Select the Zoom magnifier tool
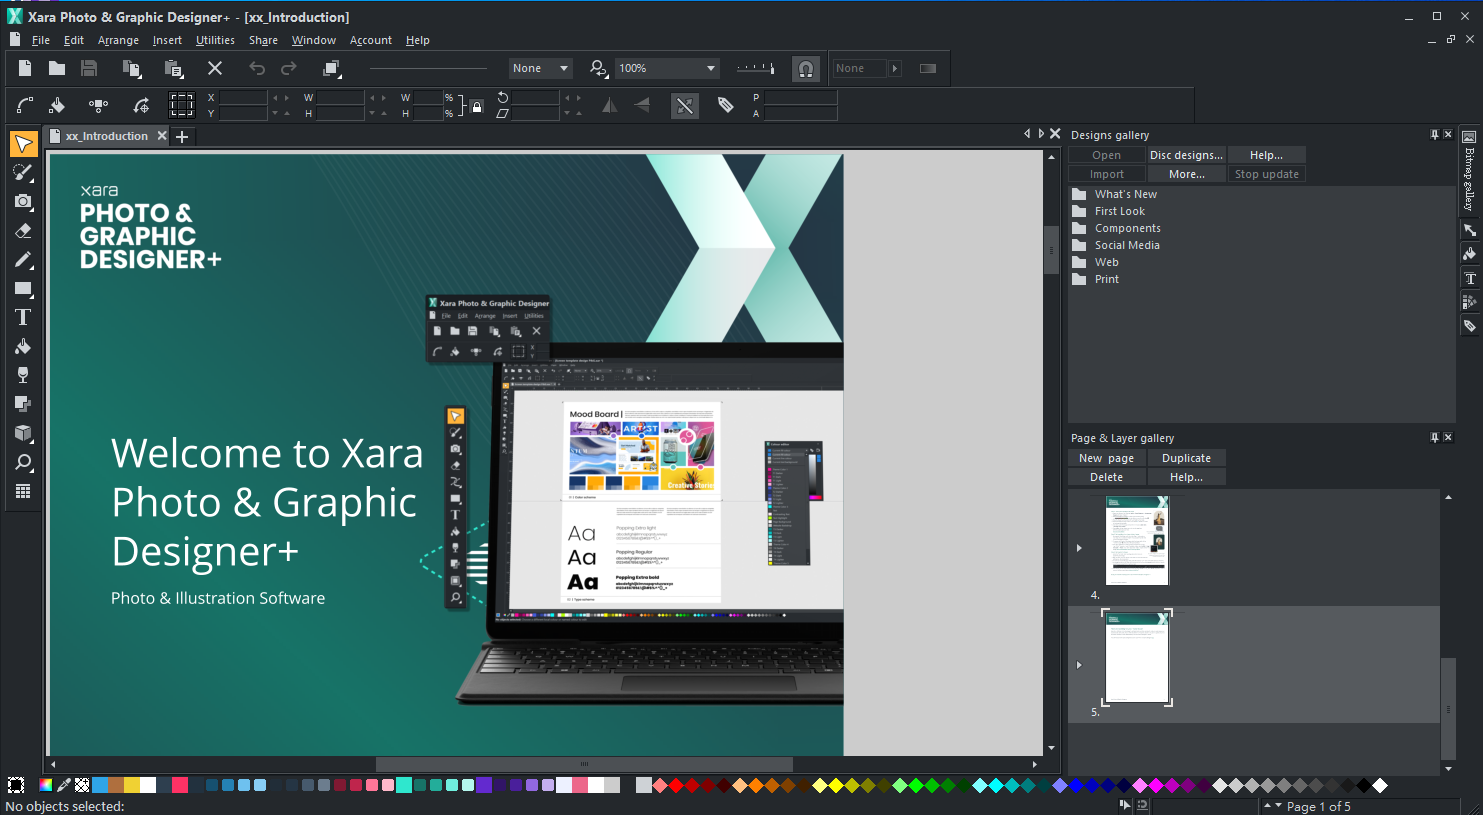 point(23,462)
